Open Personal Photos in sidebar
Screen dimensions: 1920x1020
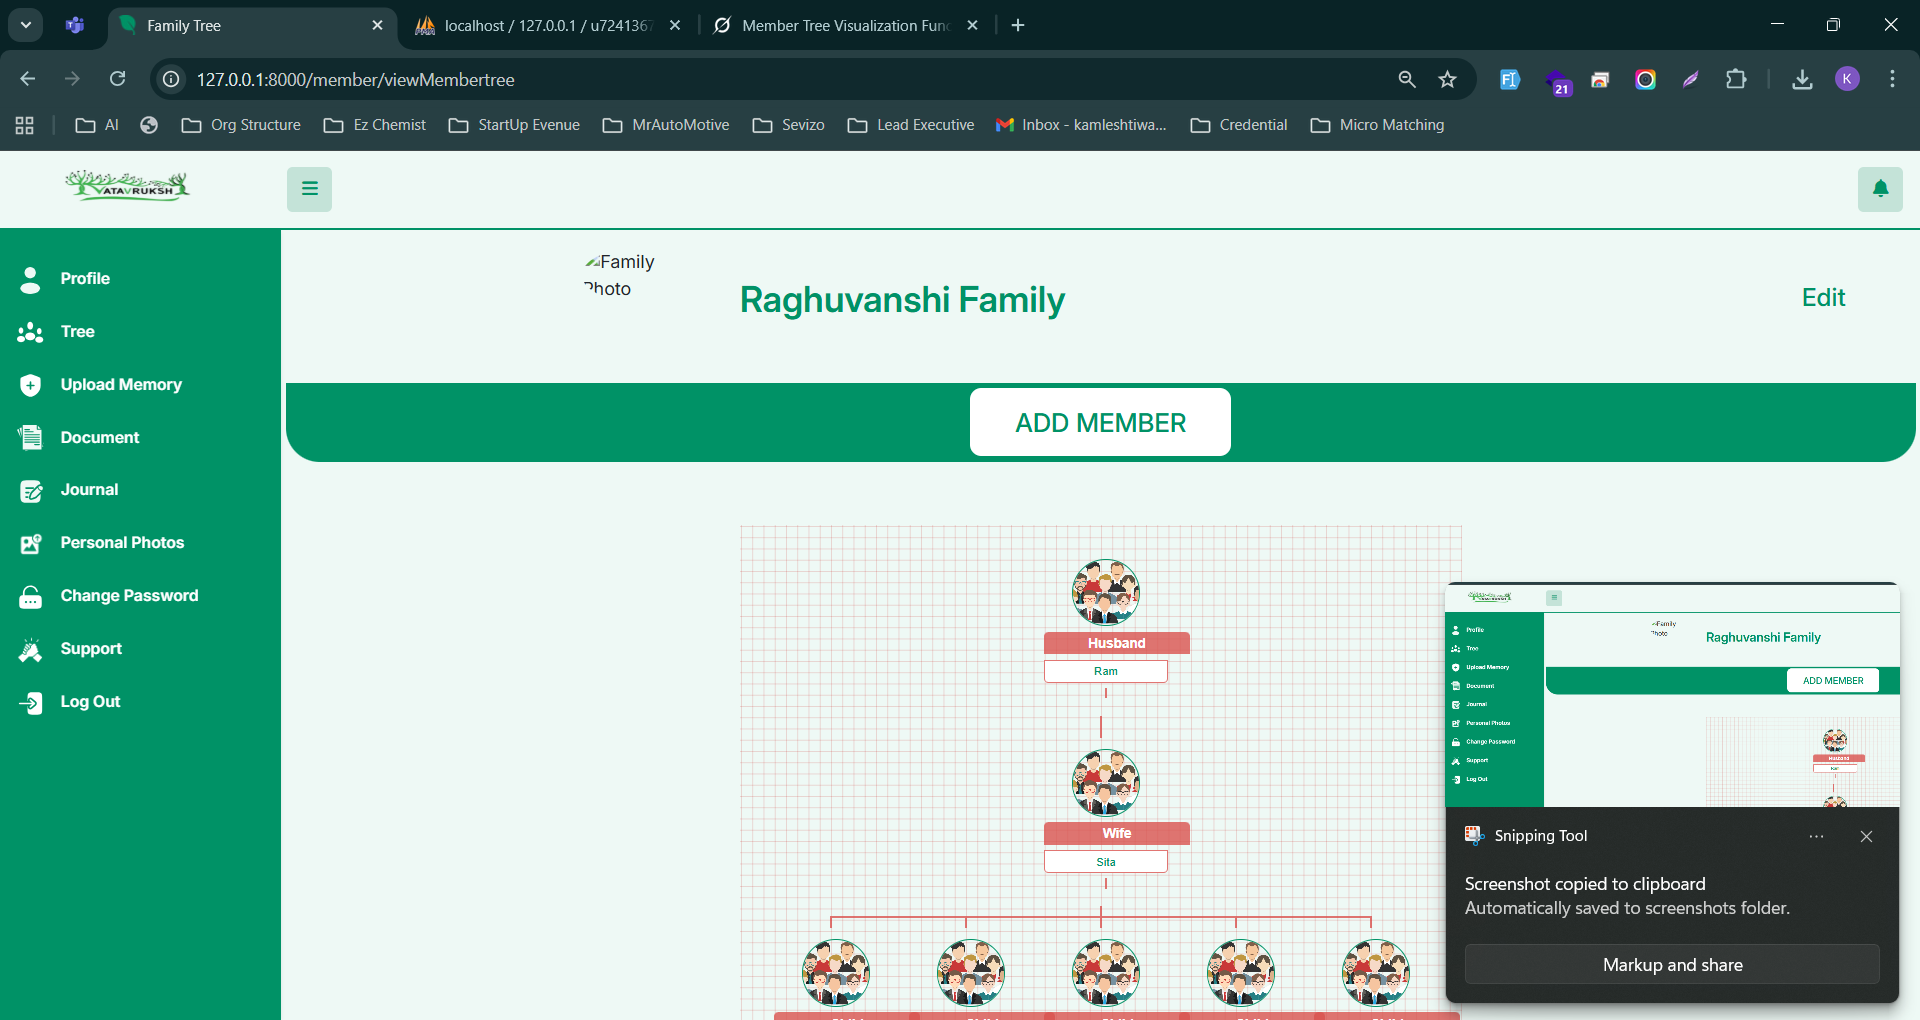click(122, 543)
